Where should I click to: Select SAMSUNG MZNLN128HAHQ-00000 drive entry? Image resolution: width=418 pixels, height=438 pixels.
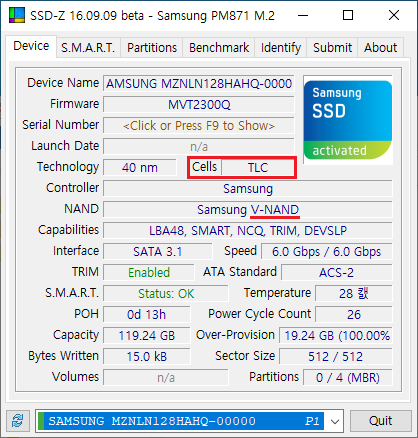coord(181,421)
